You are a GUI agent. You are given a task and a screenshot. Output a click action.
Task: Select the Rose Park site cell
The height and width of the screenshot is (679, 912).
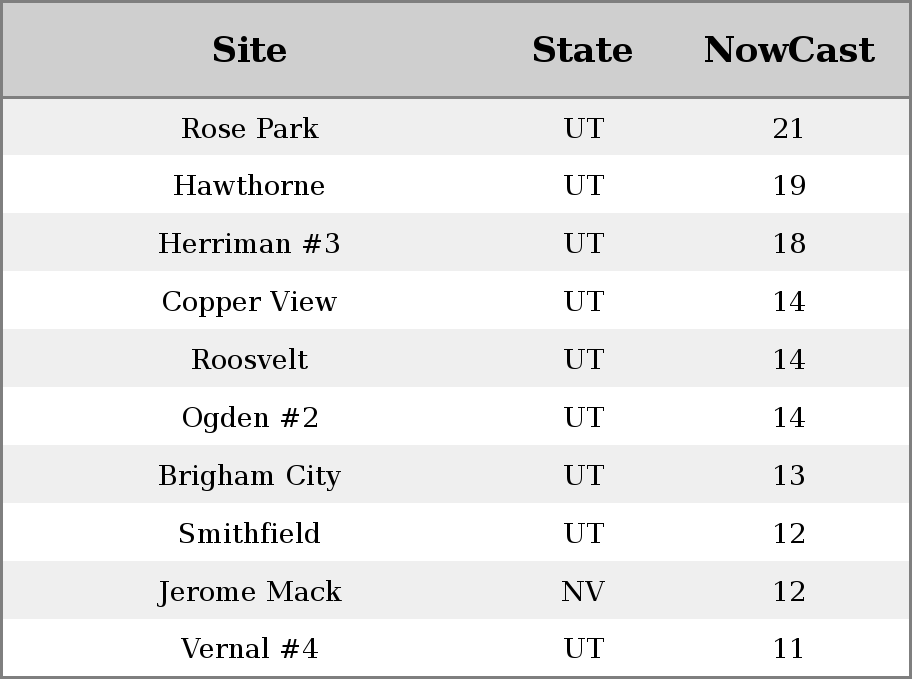pos(250,128)
